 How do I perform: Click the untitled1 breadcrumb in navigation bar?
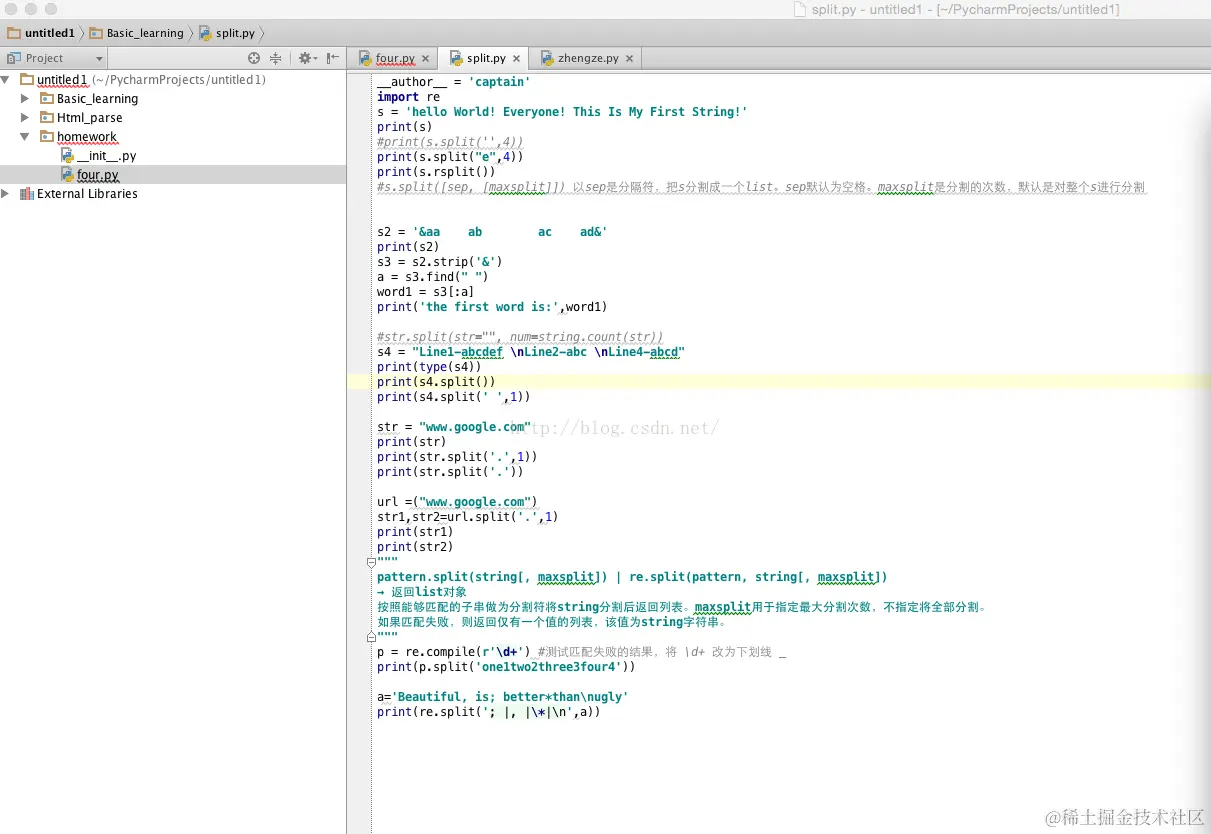(41, 33)
